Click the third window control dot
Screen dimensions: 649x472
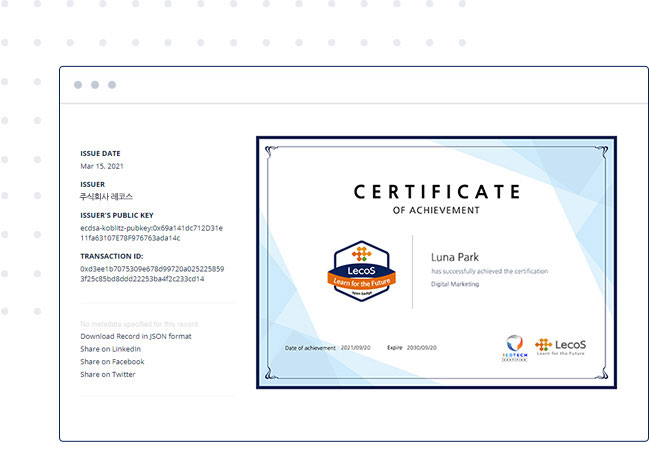112,85
